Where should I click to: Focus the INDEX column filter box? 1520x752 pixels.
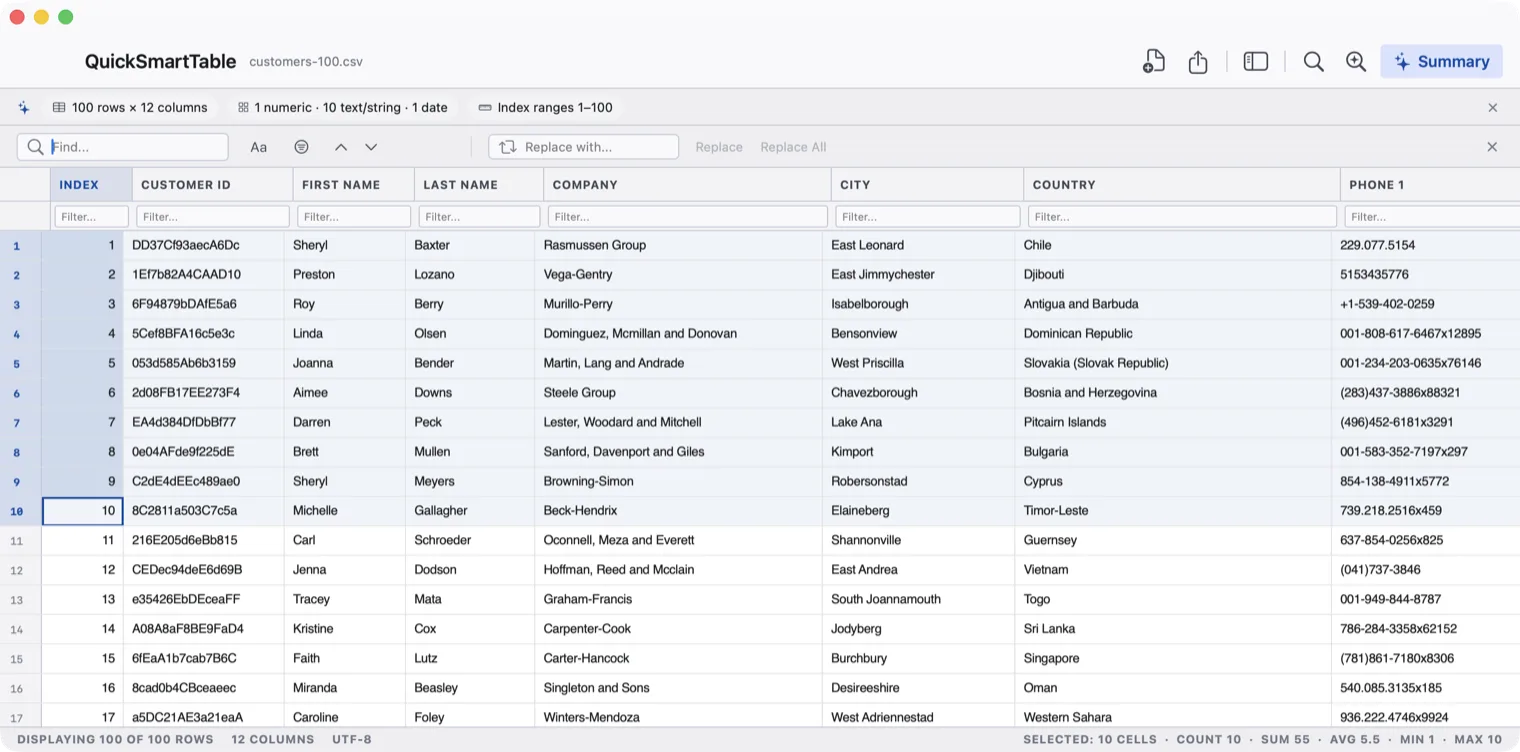click(x=91, y=216)
